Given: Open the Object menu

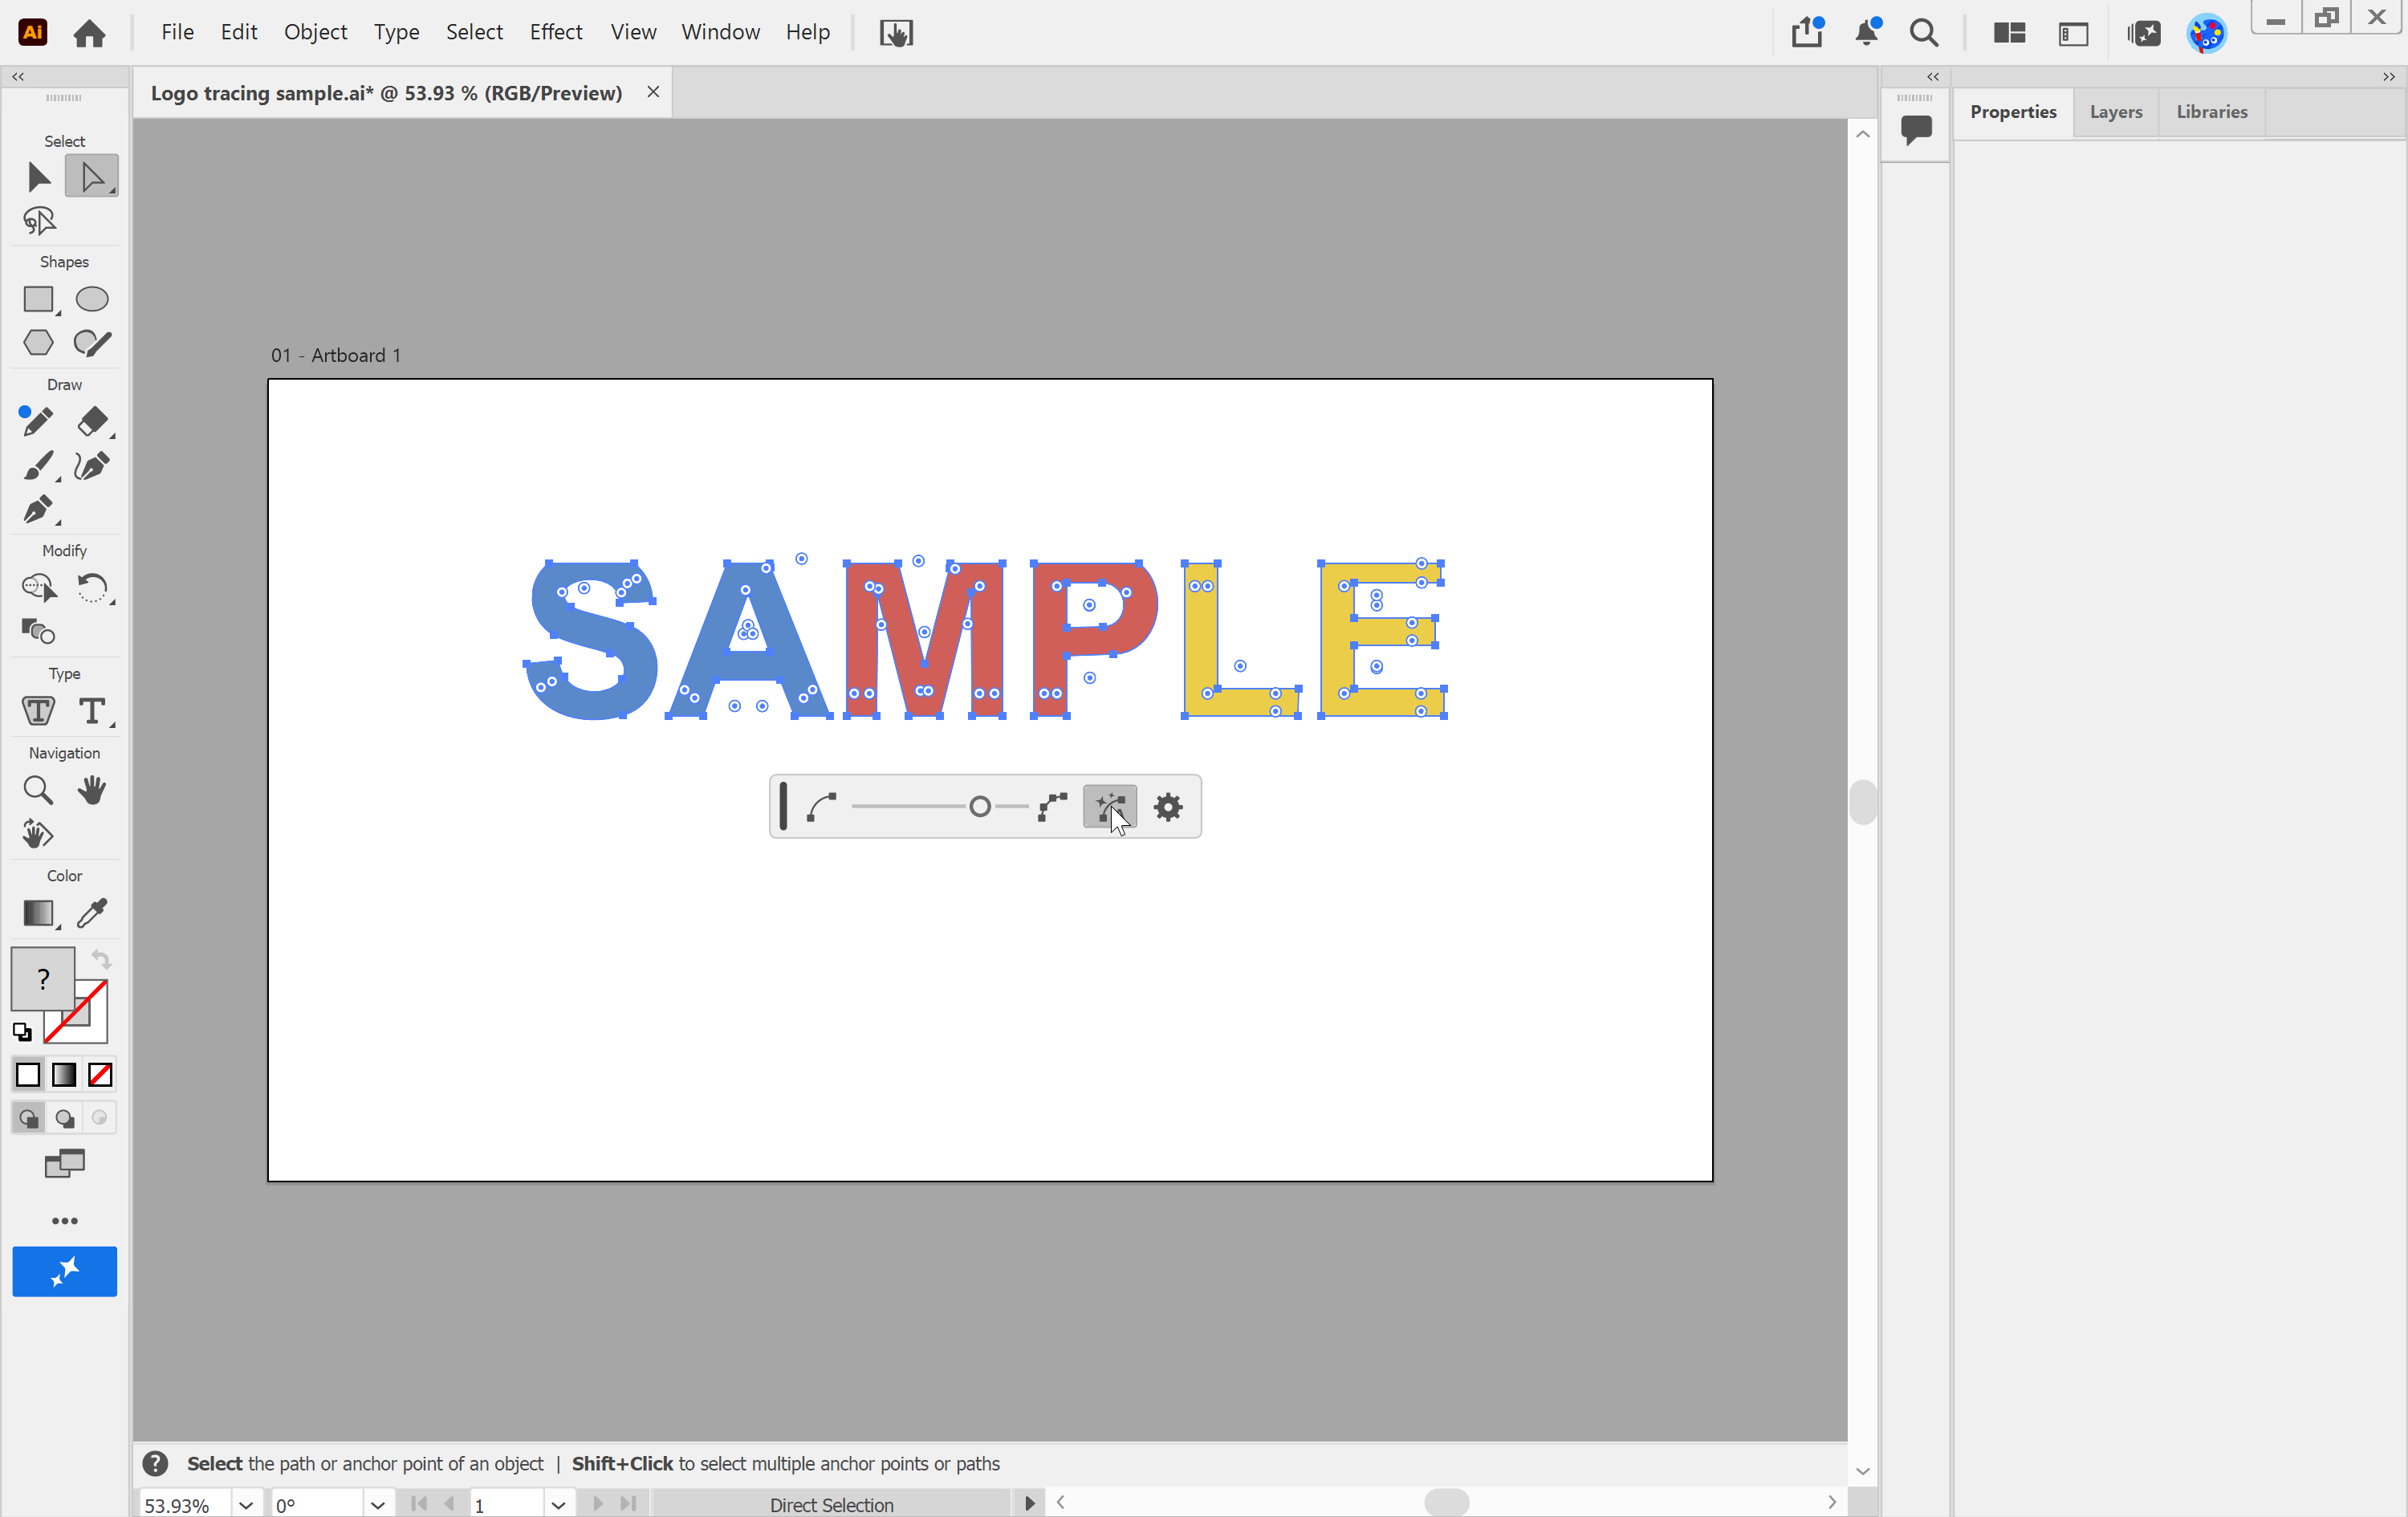Looking at the screenshot, I should coord(315,32).
